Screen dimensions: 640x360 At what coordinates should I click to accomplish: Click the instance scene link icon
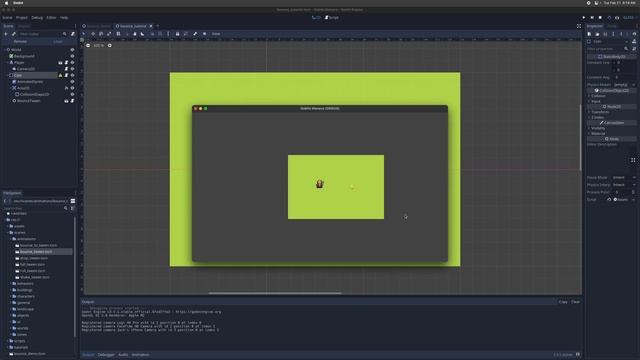[x=13, y=34]
